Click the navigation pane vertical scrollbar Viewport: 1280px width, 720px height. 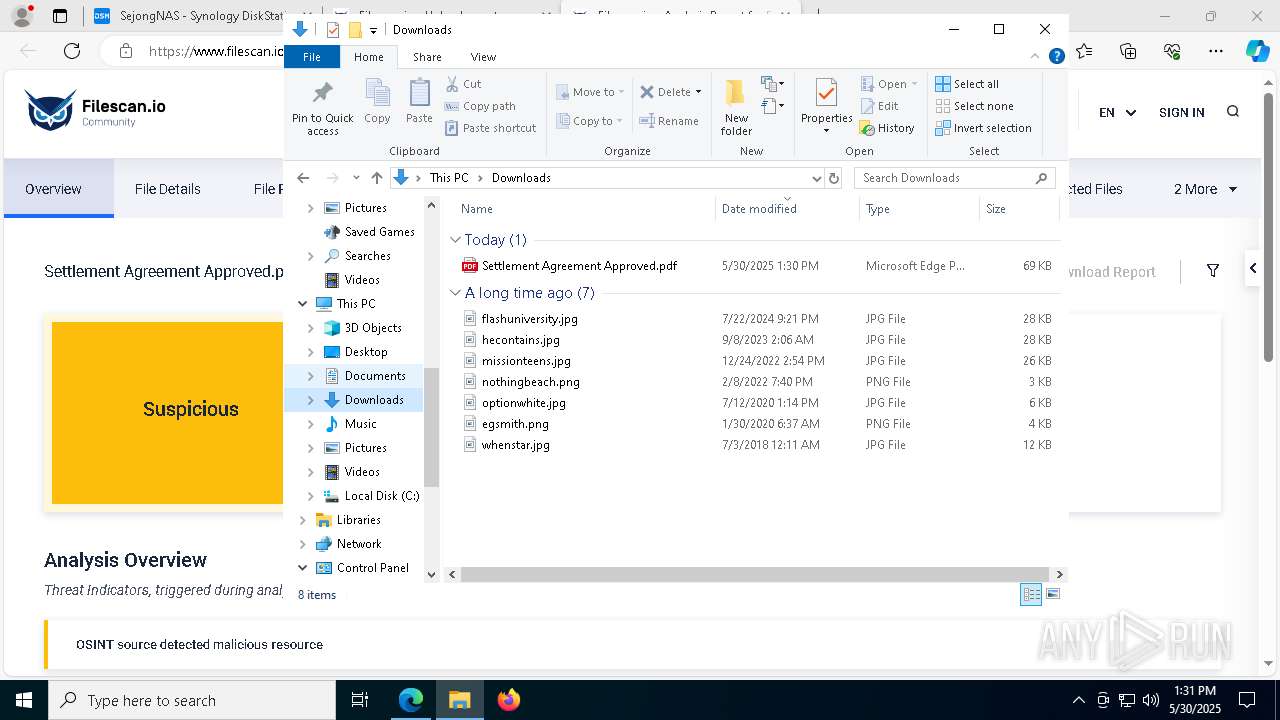432,427
